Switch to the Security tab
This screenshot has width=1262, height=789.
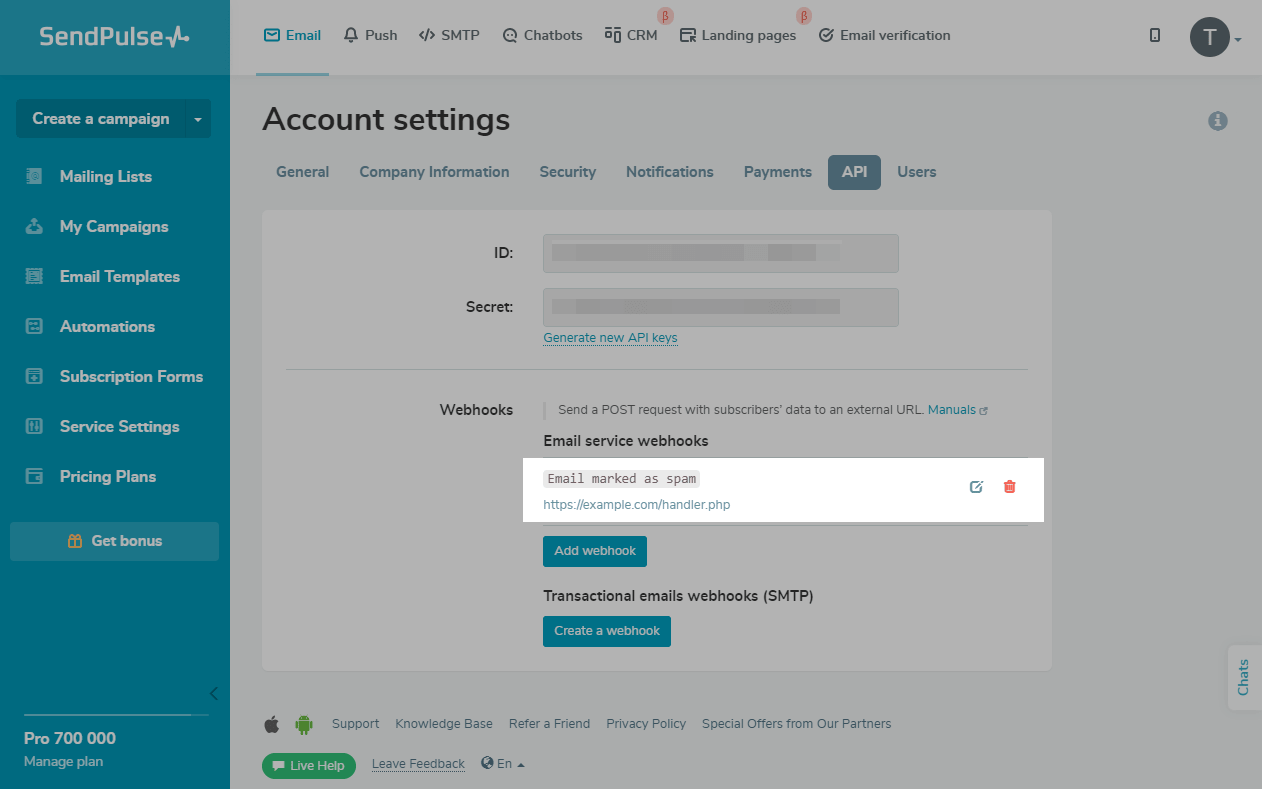567,172
